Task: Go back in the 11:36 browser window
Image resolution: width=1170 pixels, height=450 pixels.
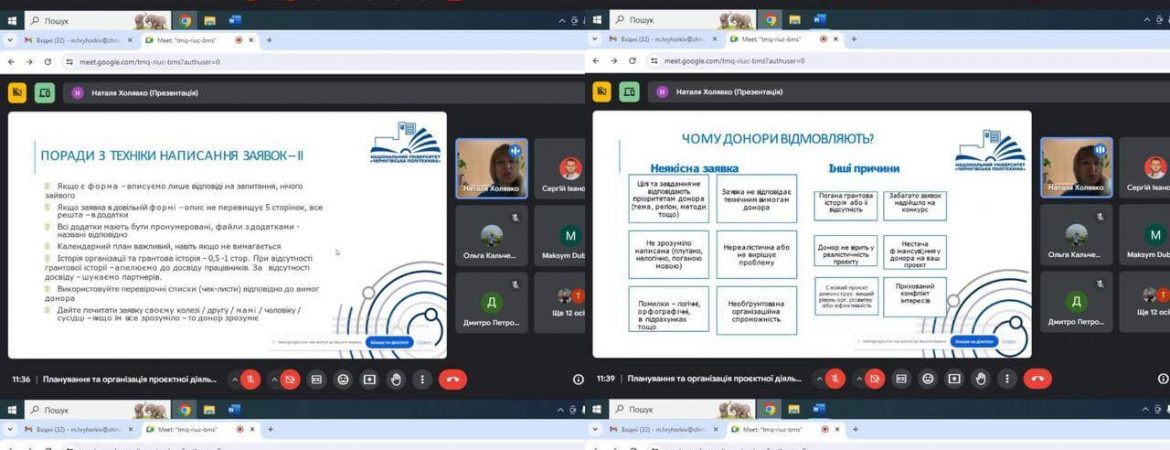Action: pyautogui.click(x=11, y=61)
